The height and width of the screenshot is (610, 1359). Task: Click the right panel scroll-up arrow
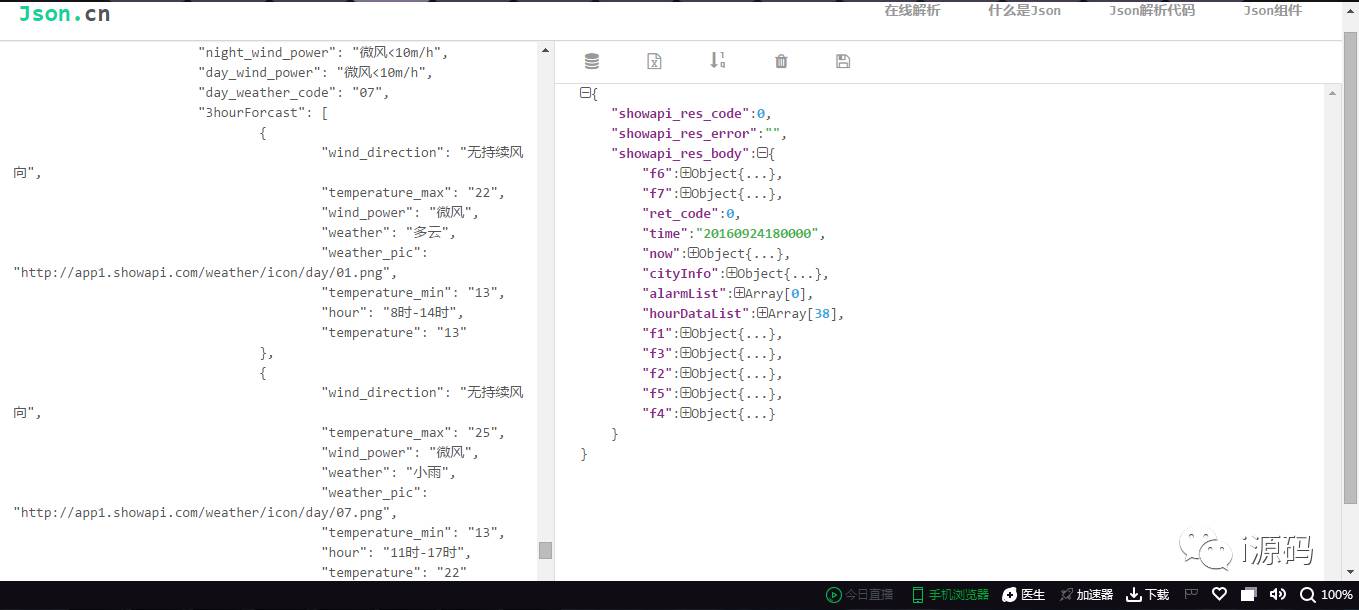1331,93
